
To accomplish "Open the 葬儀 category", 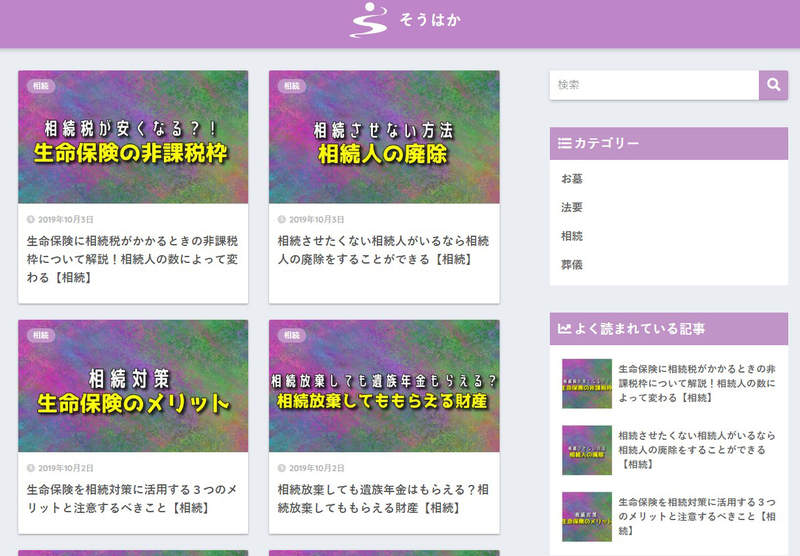I will [572, 265].
